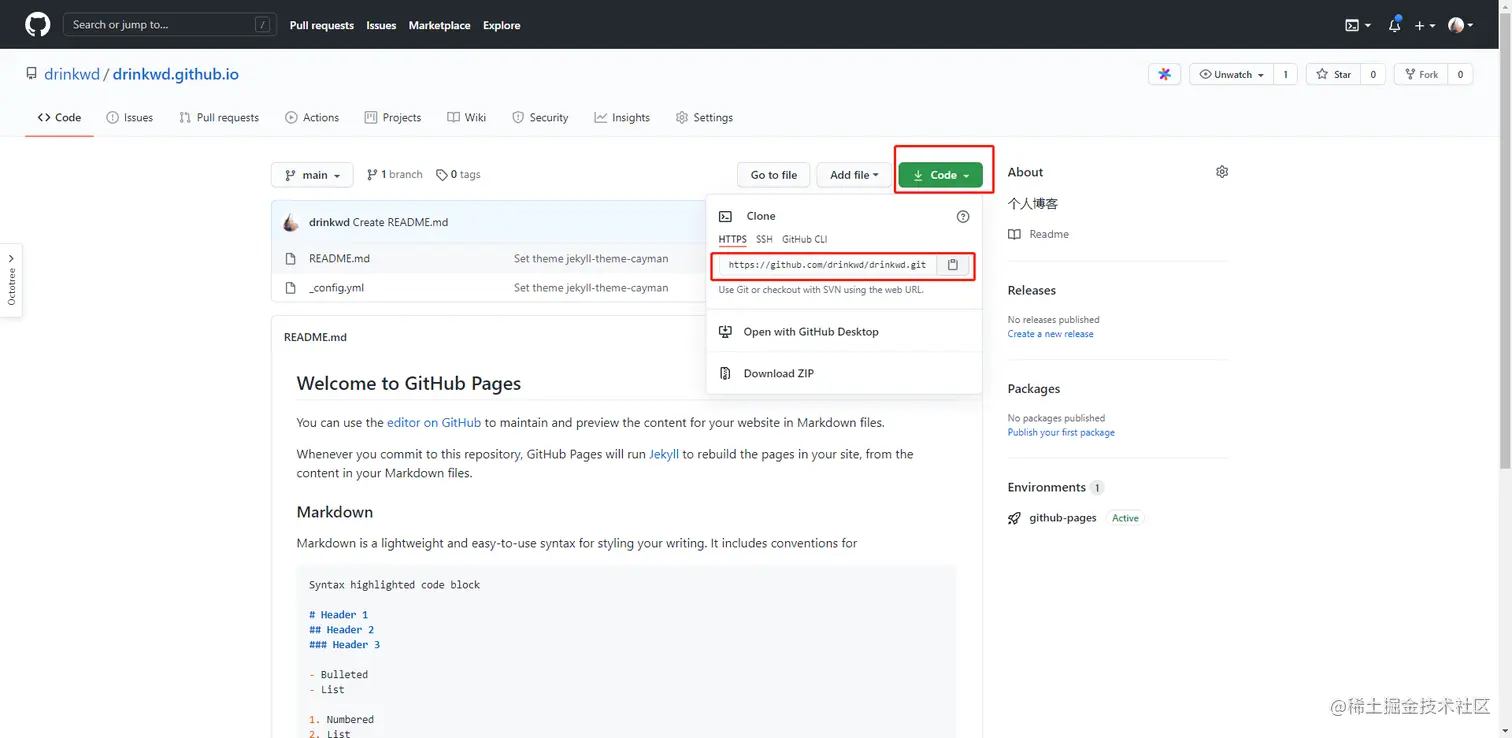Open the drinkwd owner link

(72, 74)
